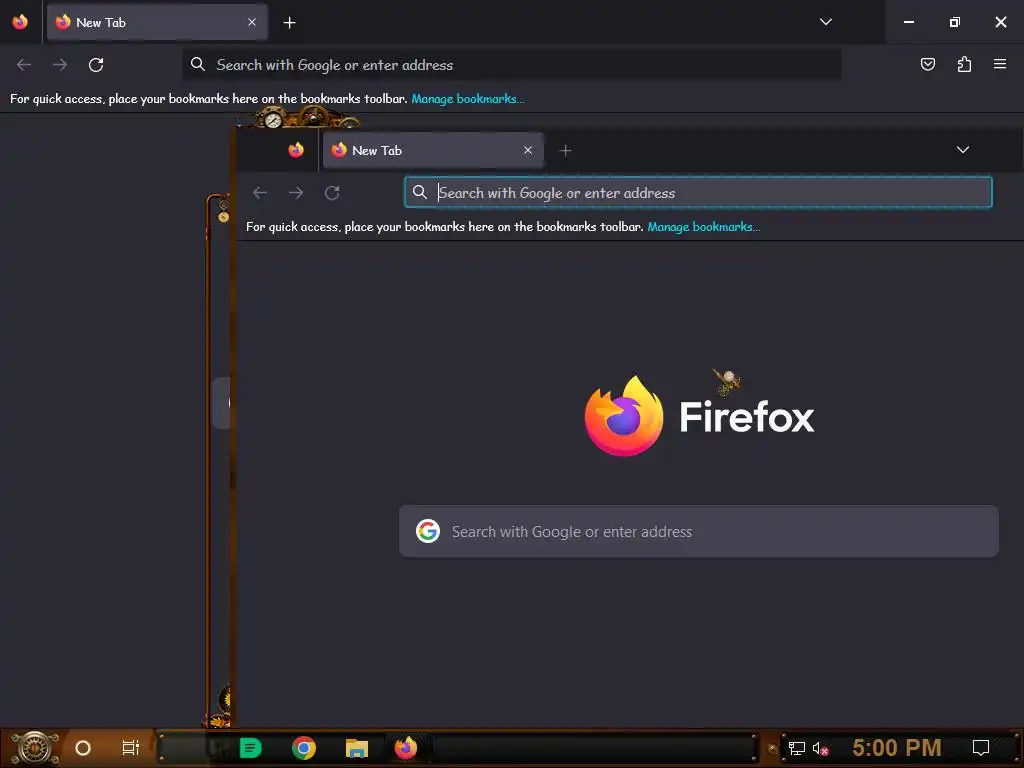Click search magnifier in back window address bar

click(198, 64)
